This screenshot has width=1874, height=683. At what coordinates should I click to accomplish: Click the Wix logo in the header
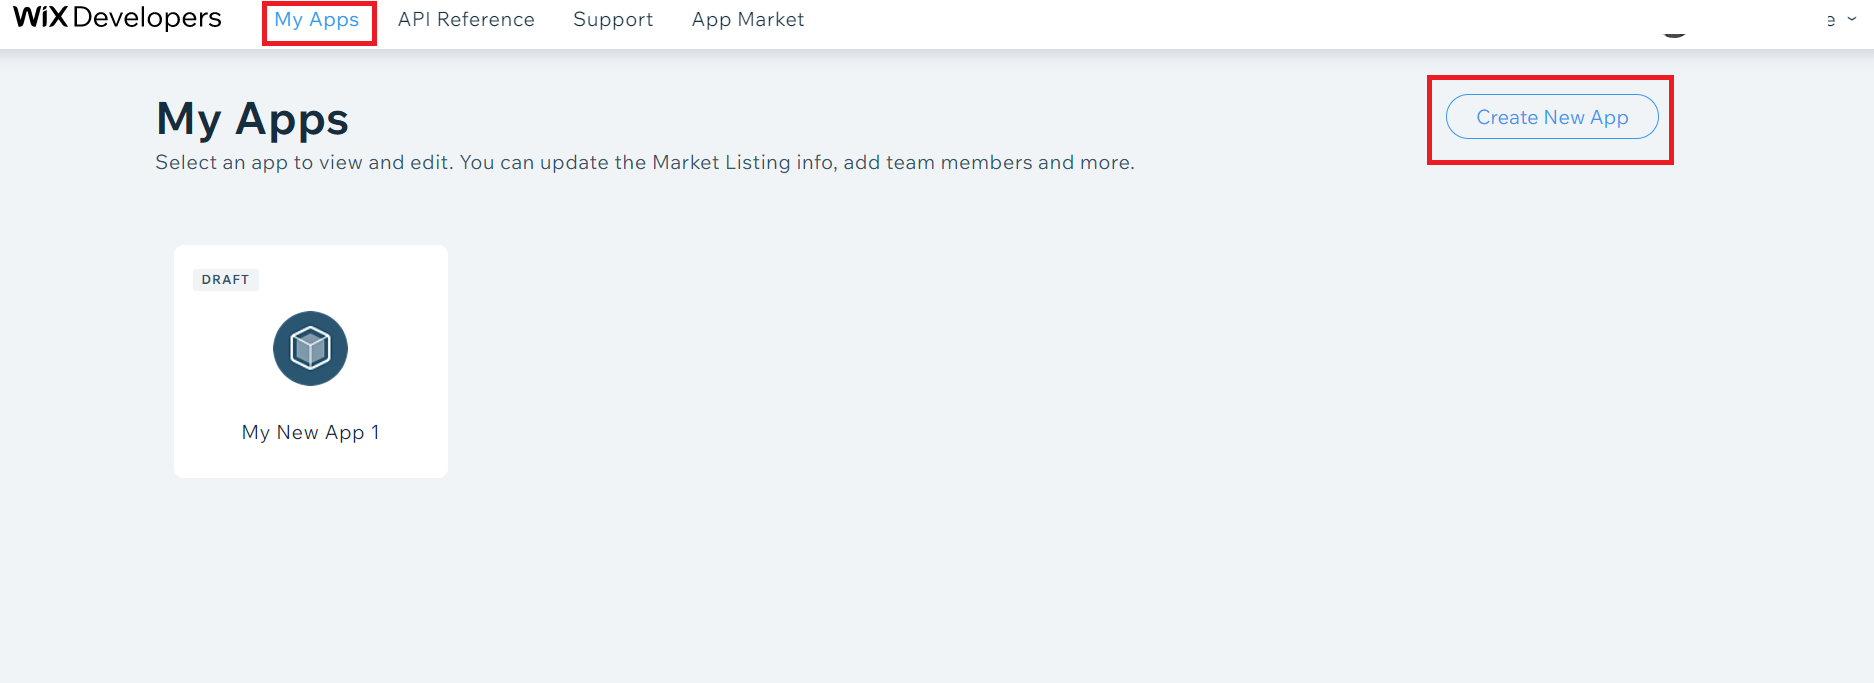pos(41,17)
